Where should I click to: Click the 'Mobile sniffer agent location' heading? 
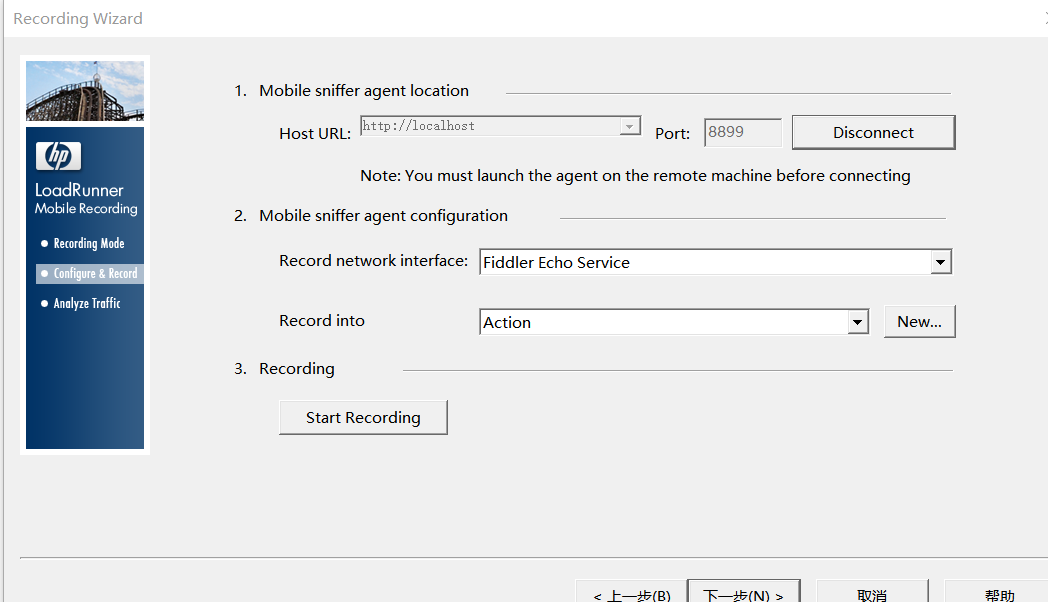point(364,91)
